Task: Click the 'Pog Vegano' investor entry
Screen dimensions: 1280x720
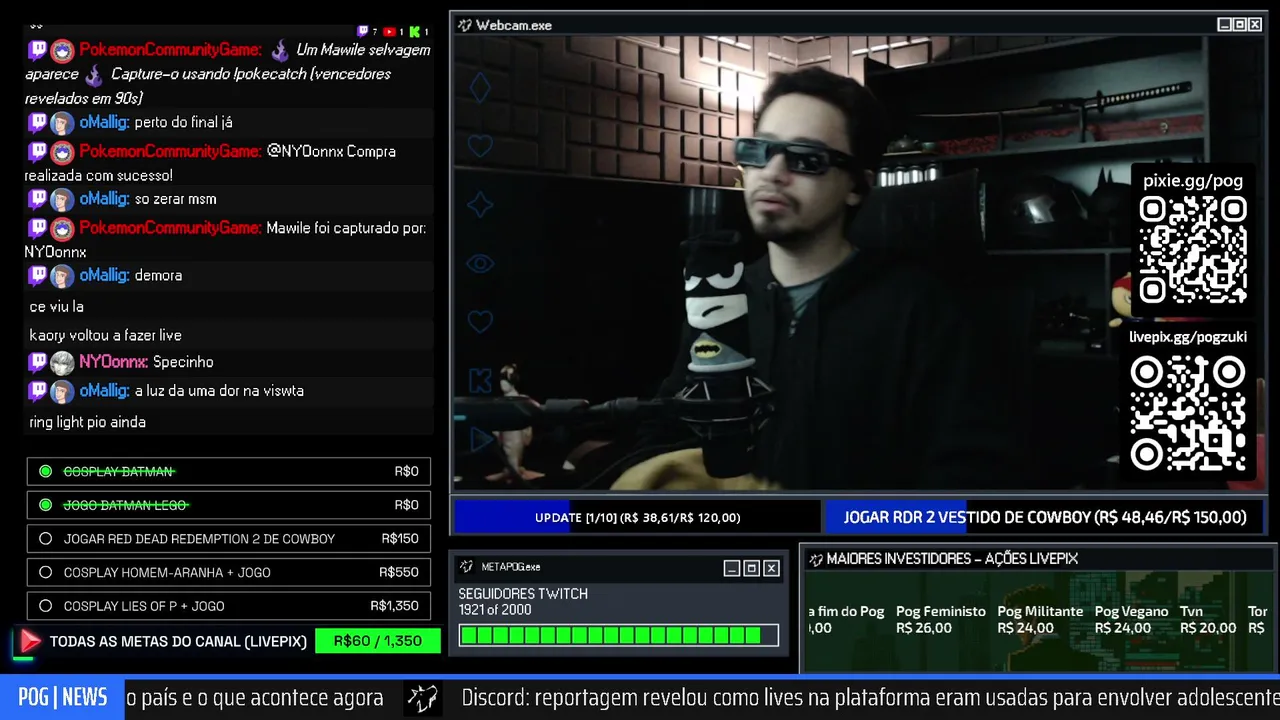Action: 1131,619
